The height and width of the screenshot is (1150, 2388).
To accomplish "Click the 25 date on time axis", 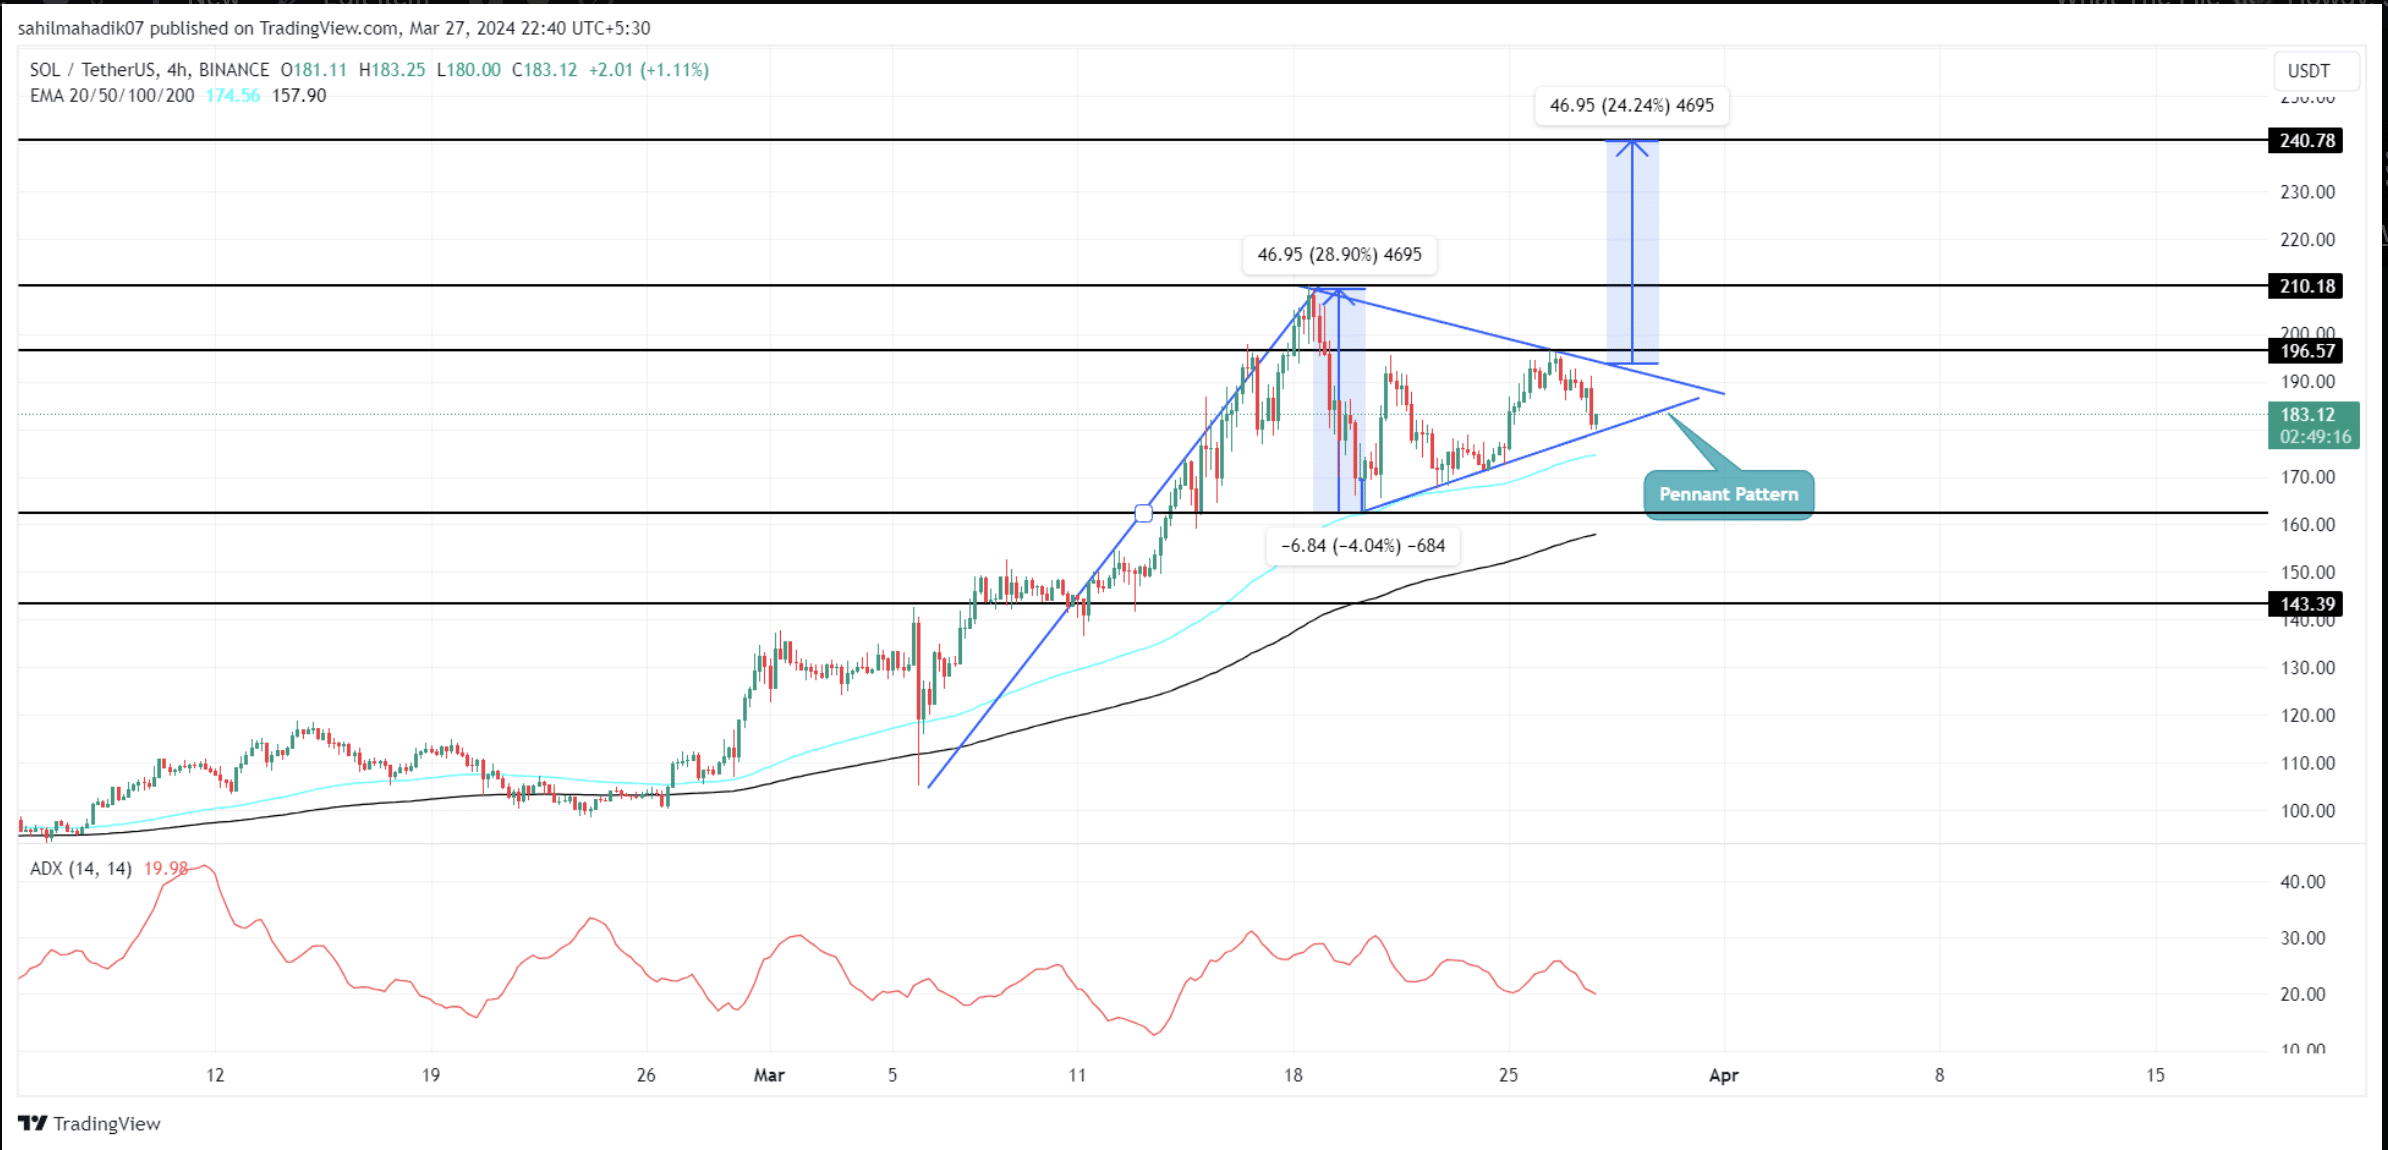I will [1508, 1075].
